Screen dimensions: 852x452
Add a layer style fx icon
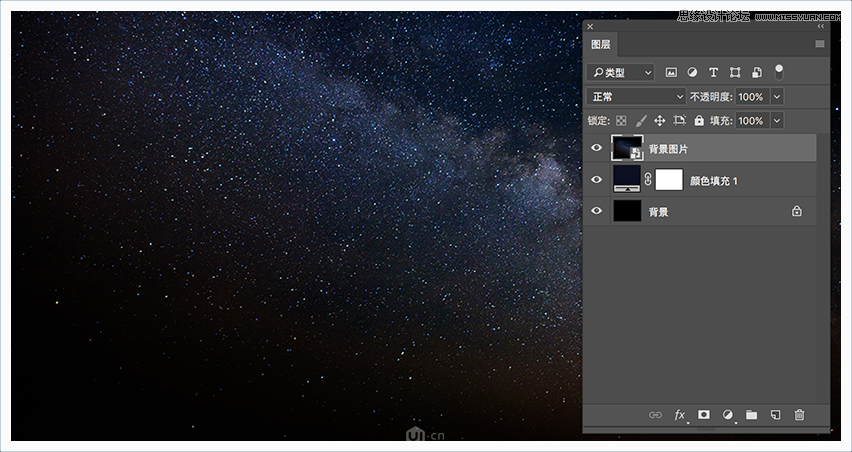[x=680, y=415]
